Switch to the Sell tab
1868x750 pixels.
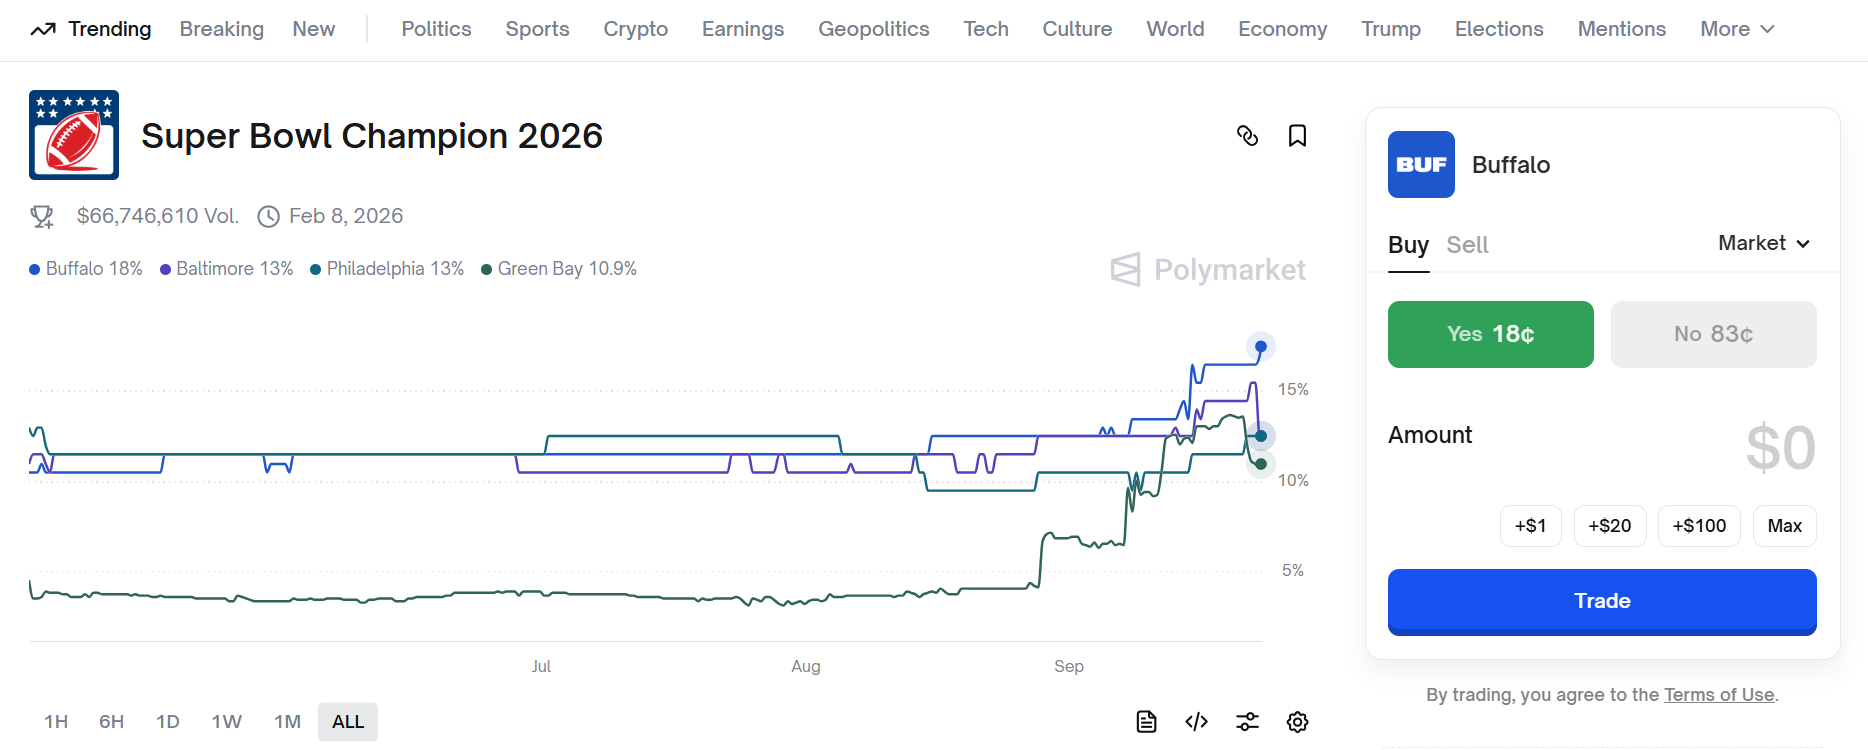point(1467,245)
